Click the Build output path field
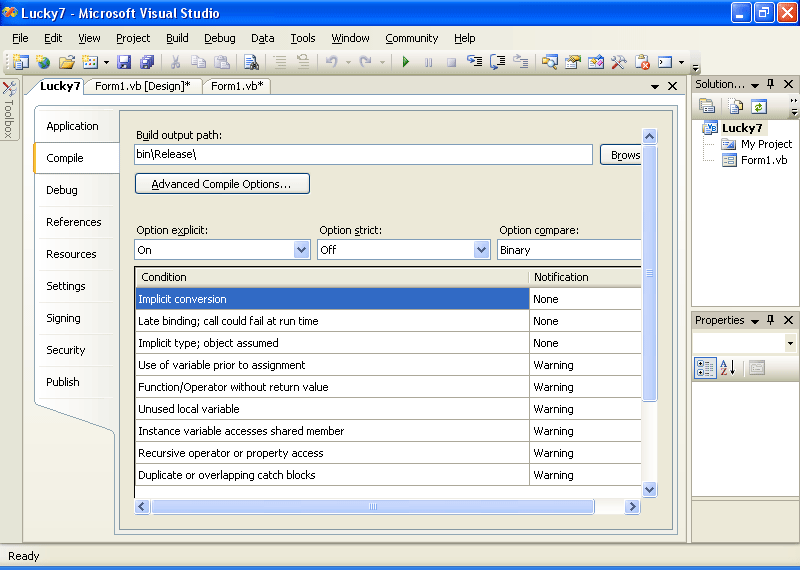 point(364,154)
